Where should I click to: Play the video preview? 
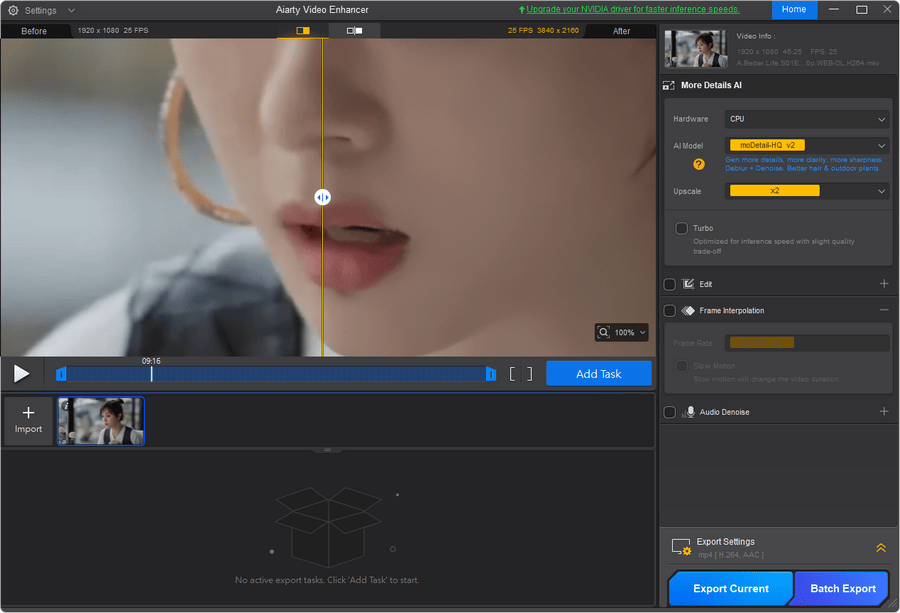[x=21, y=374]
